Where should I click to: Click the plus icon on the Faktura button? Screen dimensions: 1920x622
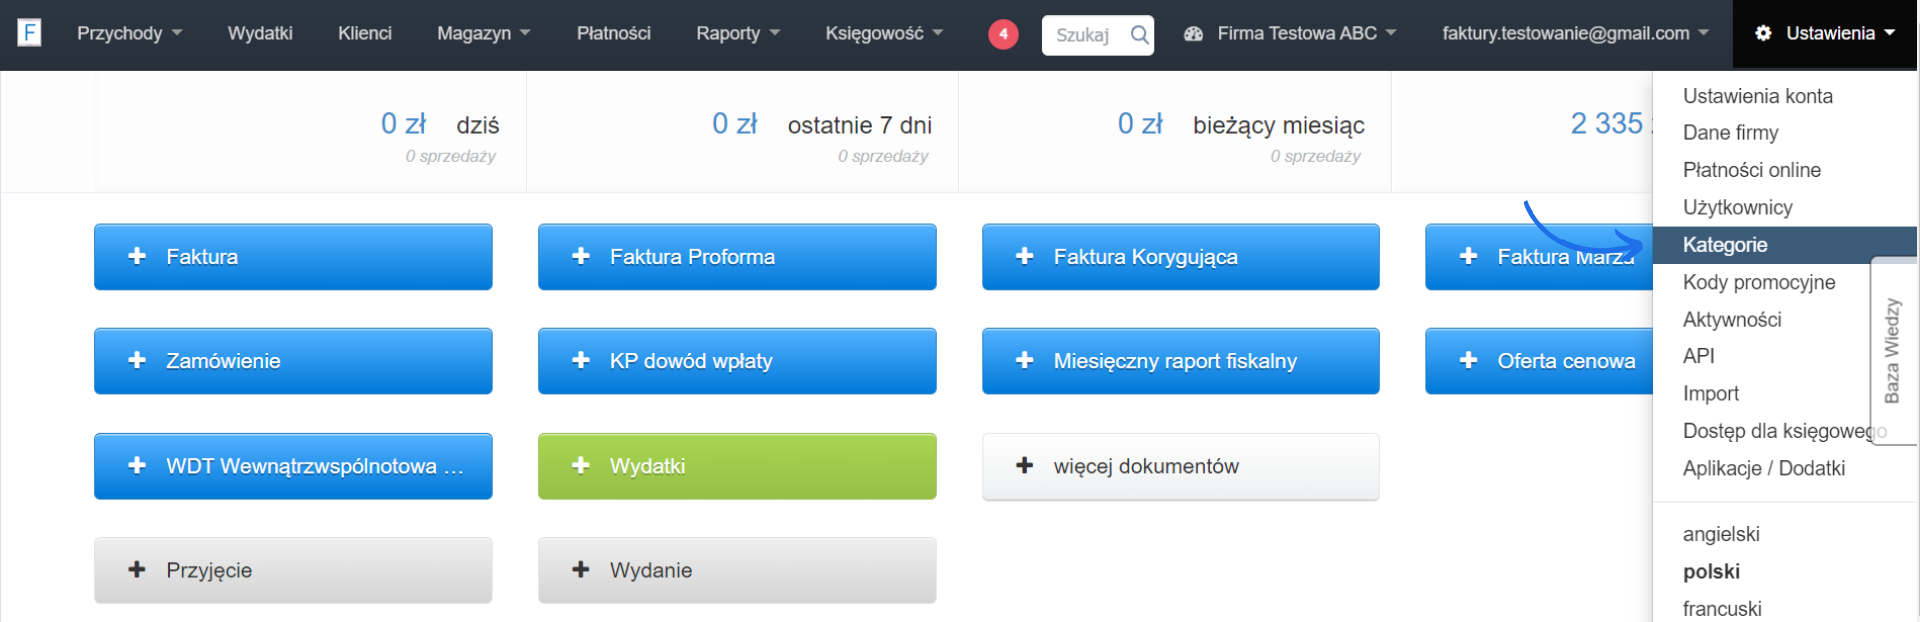pyautogui.click(x=137, y=256)
